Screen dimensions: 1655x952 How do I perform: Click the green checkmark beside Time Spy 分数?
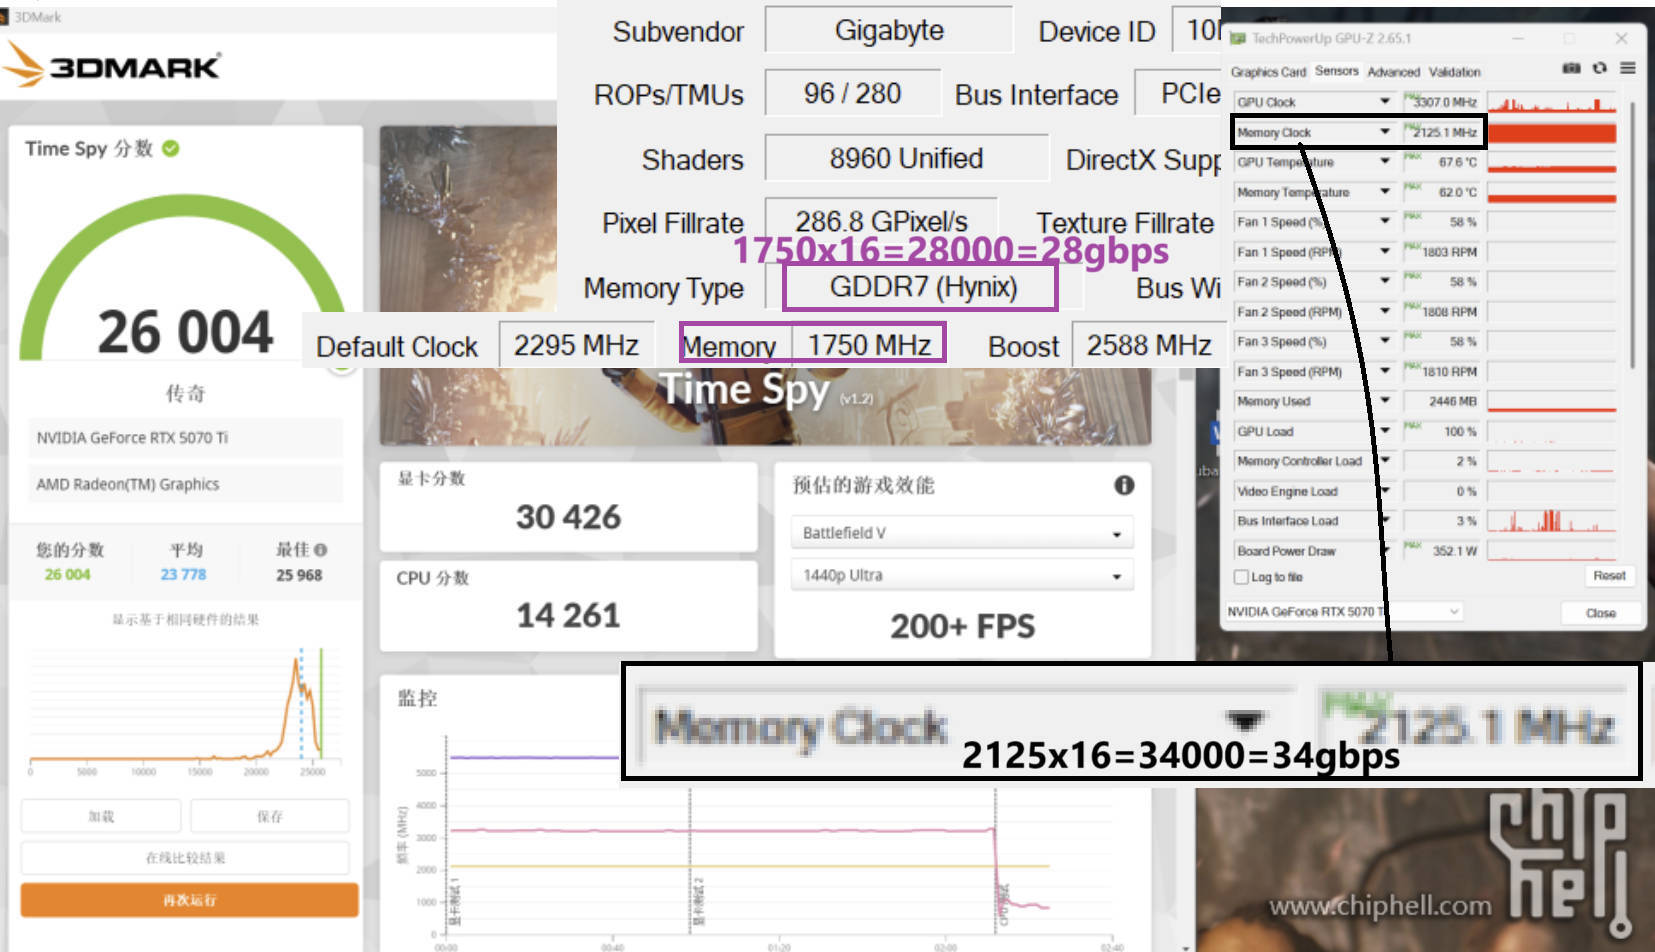pos(170,147)
